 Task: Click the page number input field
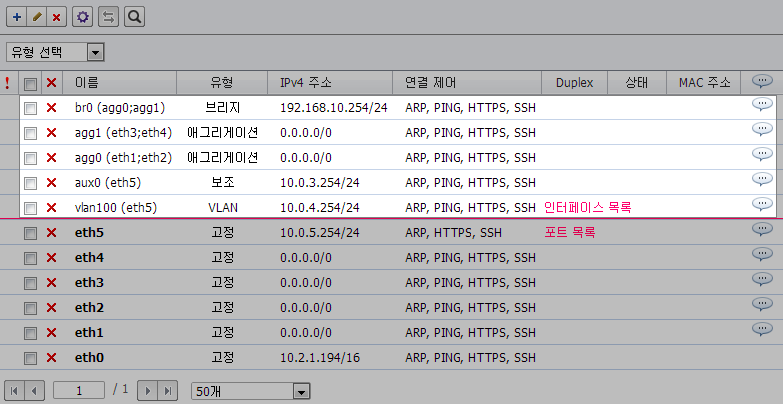pos(79,390)
